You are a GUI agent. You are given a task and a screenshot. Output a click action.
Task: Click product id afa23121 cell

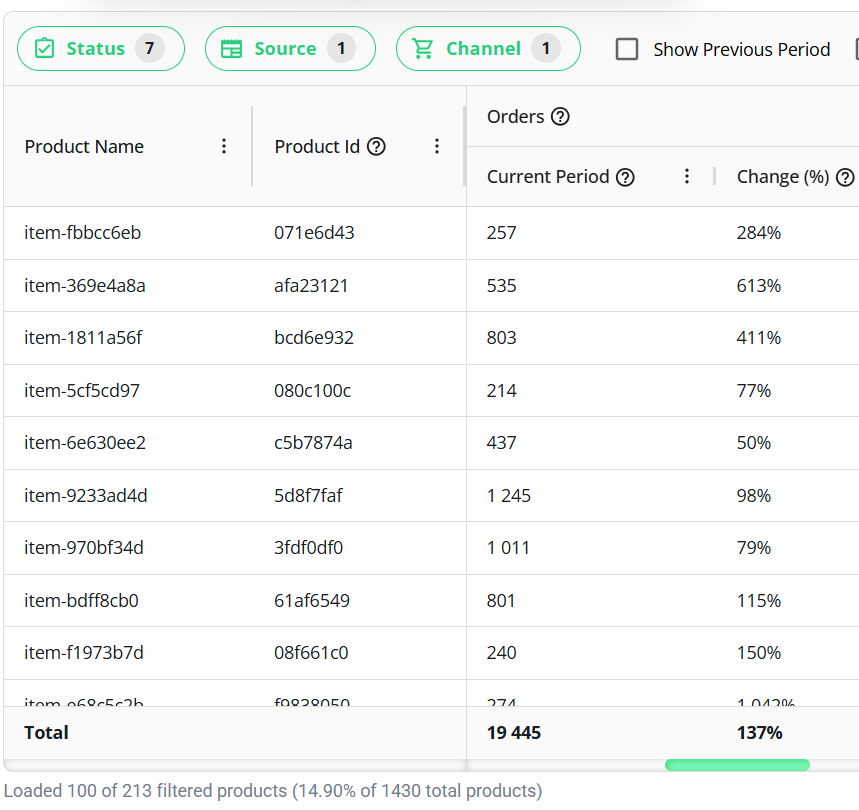[x=311, y=286]
